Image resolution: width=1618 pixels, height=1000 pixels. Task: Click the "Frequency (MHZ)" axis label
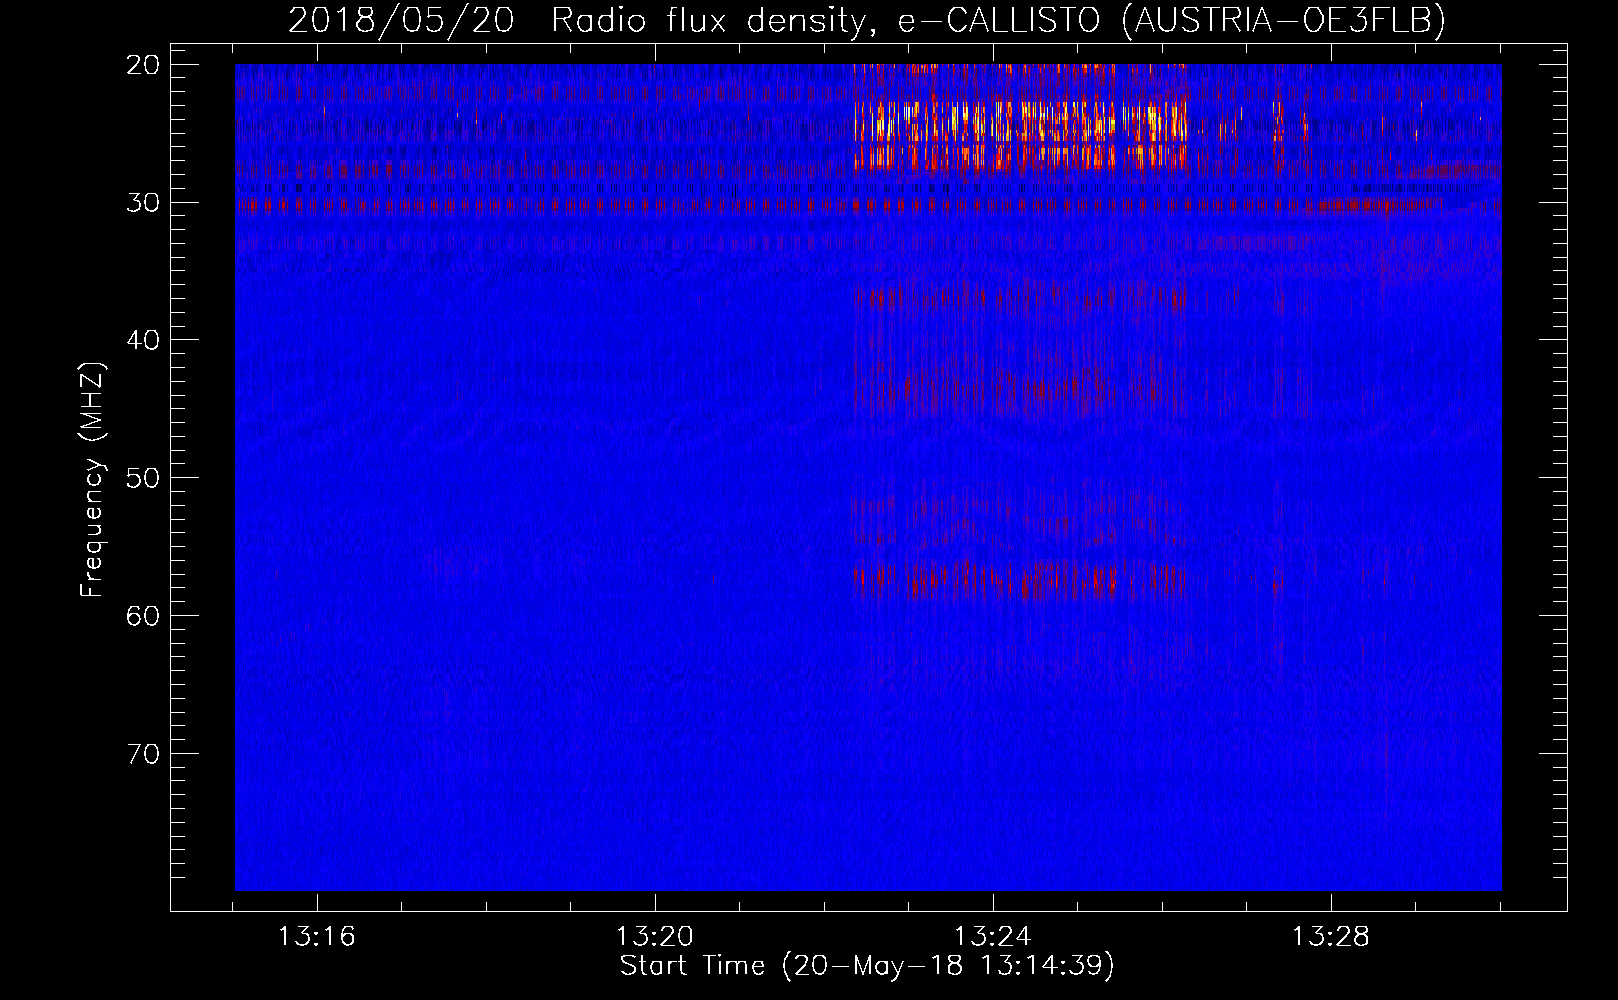coord(93,480)
